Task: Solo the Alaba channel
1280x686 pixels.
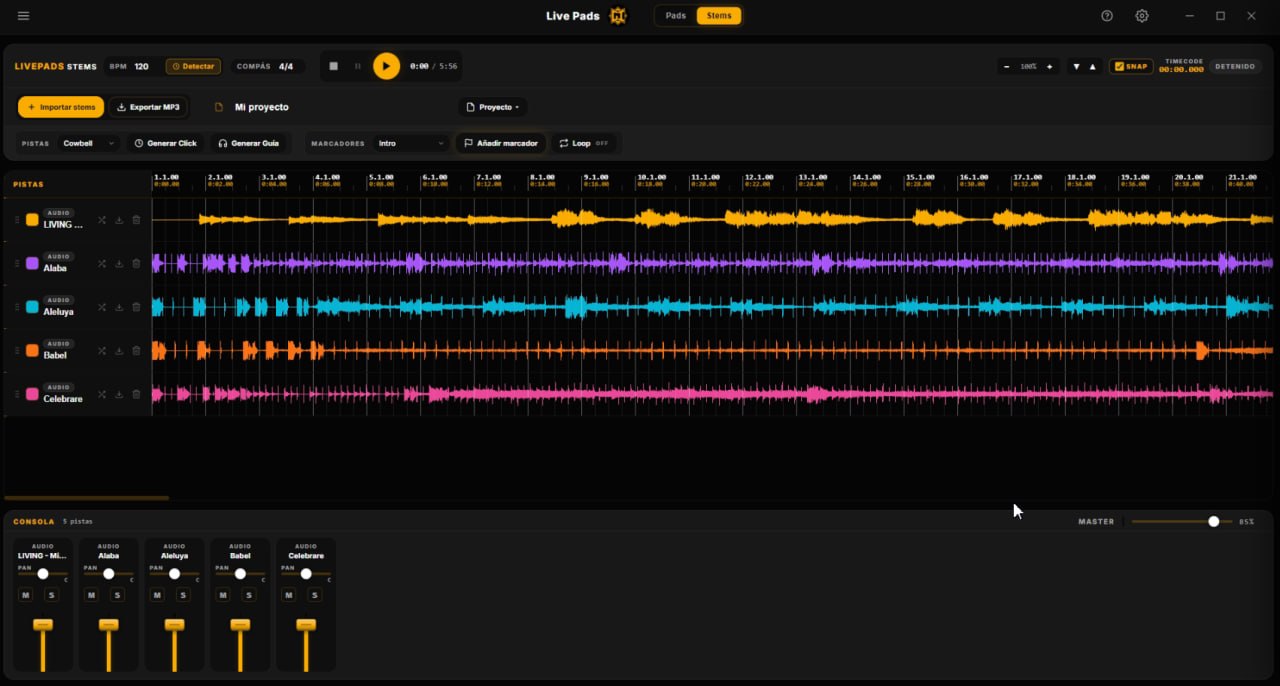Action: click(117, 595)
